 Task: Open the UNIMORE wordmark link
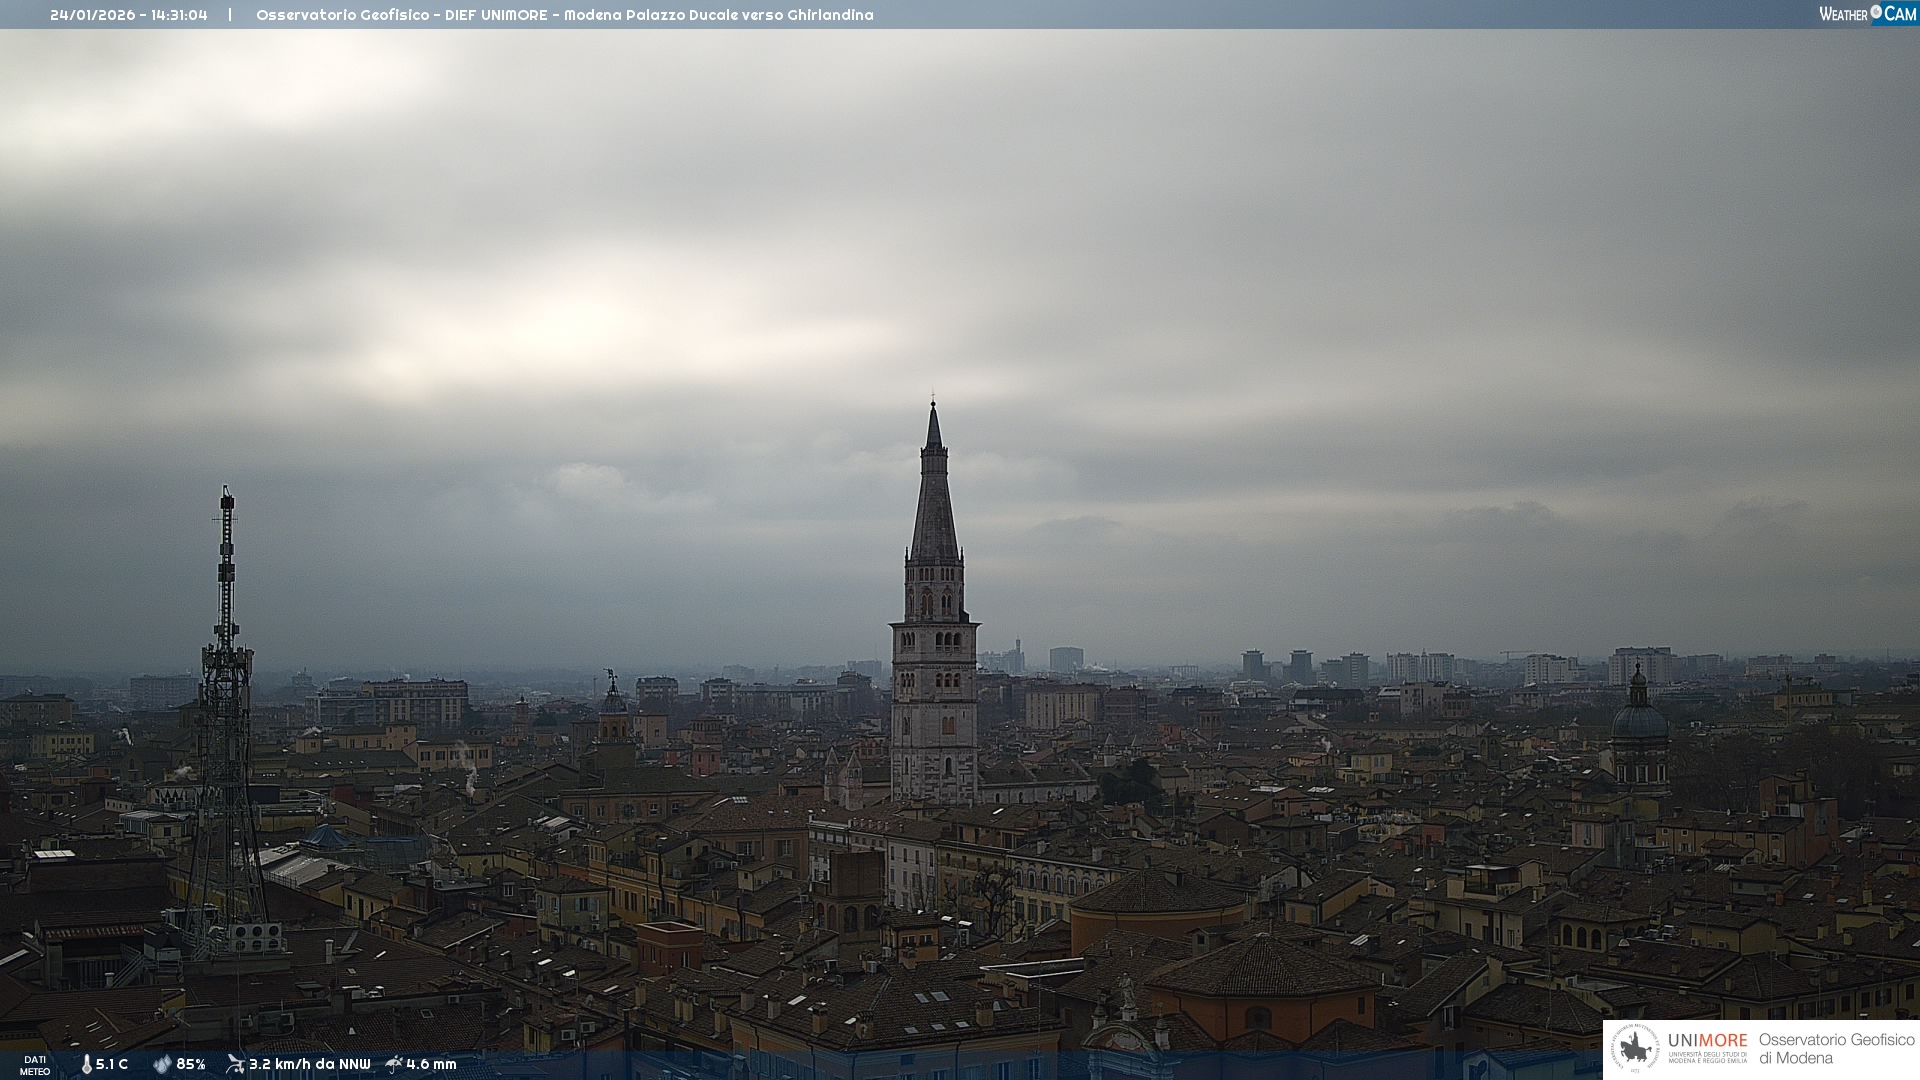tap(1707, 1041)
